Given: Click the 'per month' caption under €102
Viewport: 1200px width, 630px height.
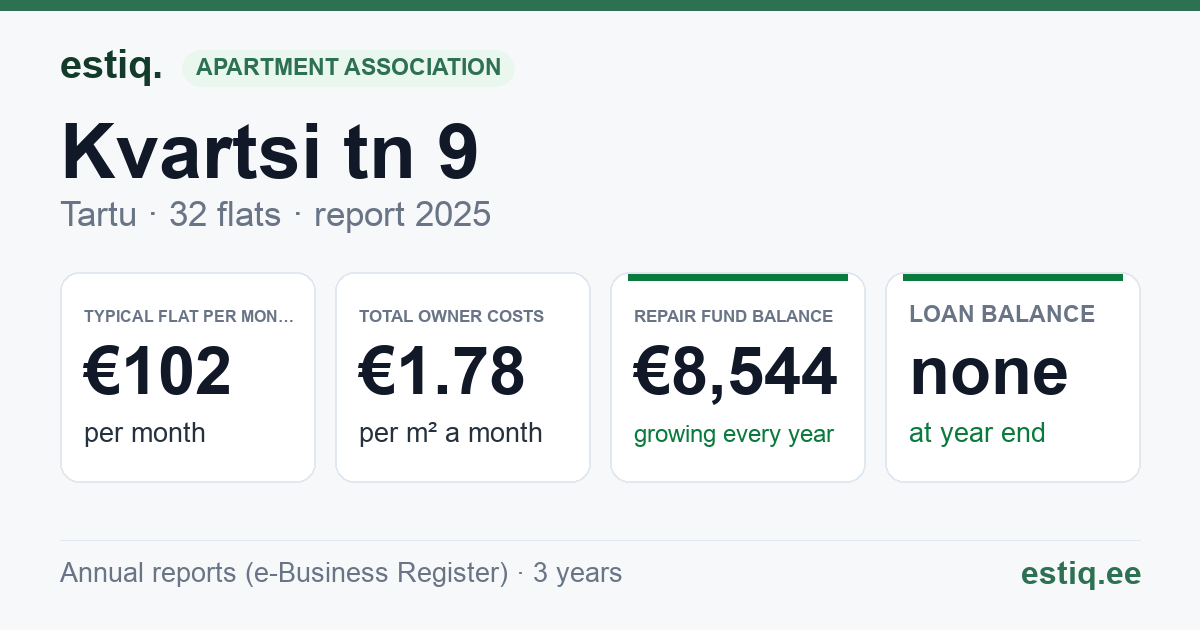Looking at the screenshot, I should click(145, 433).
